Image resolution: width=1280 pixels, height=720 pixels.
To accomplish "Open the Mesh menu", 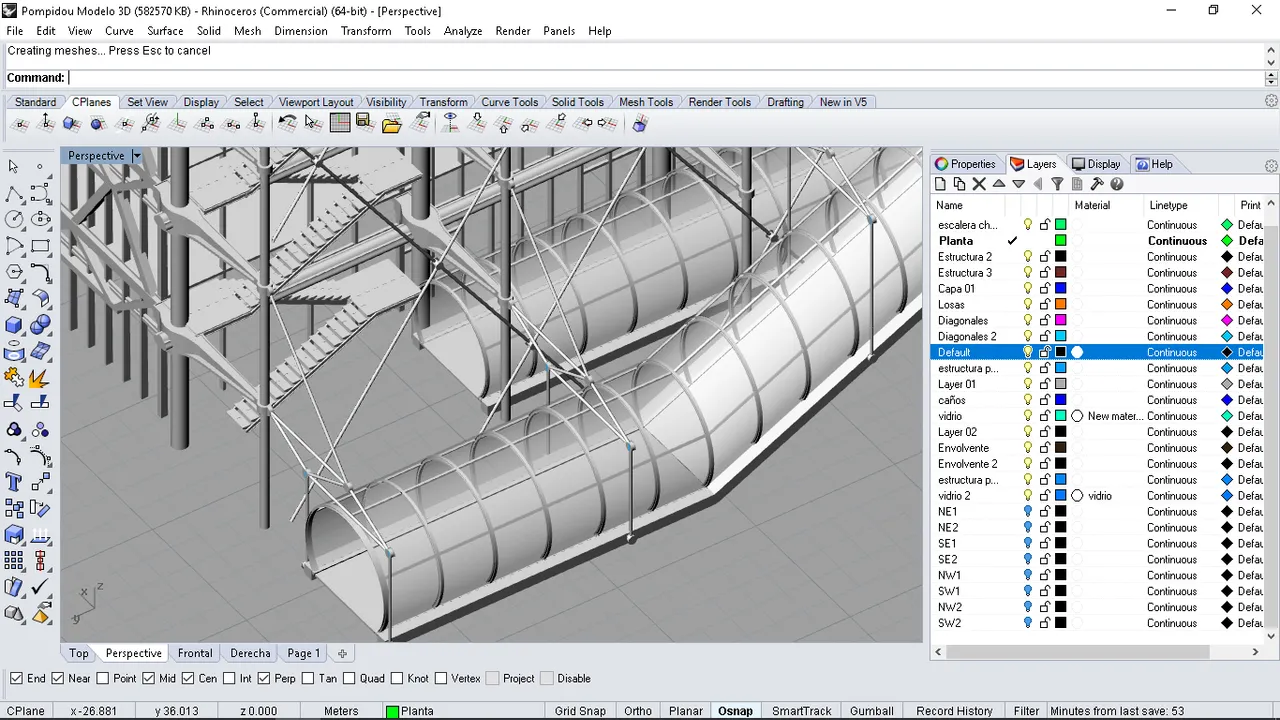I will pyautogui.click(x=247, y=31).
